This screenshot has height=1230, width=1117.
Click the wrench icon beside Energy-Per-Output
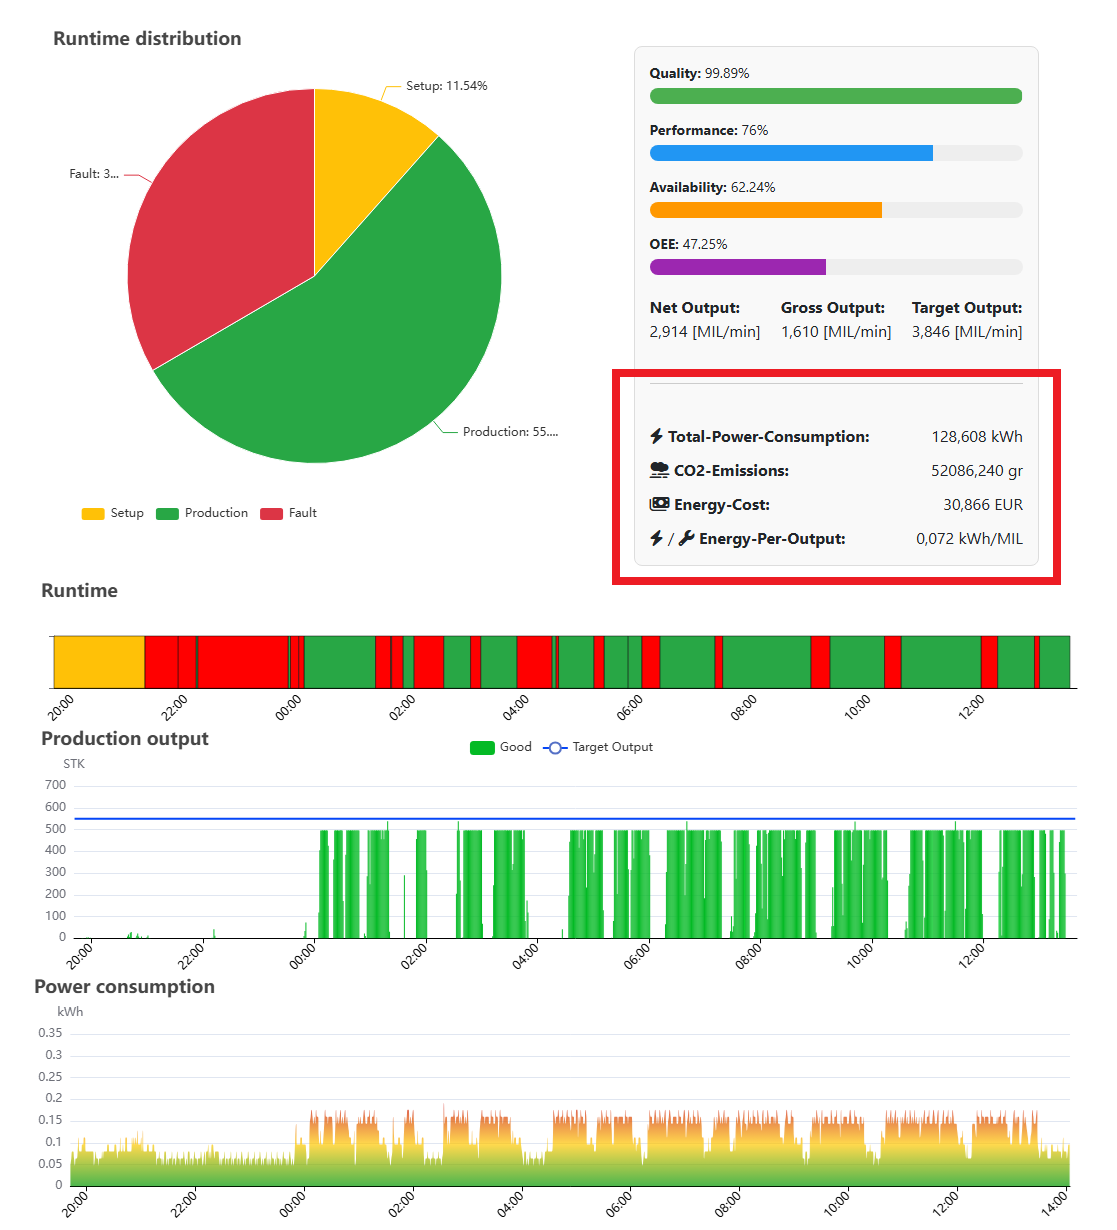(x=686, y=539)
